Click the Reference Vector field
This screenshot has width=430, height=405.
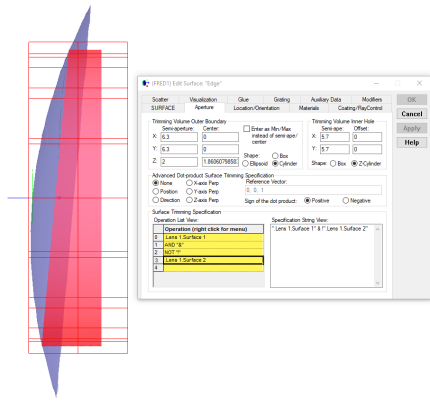coord(313,190)
